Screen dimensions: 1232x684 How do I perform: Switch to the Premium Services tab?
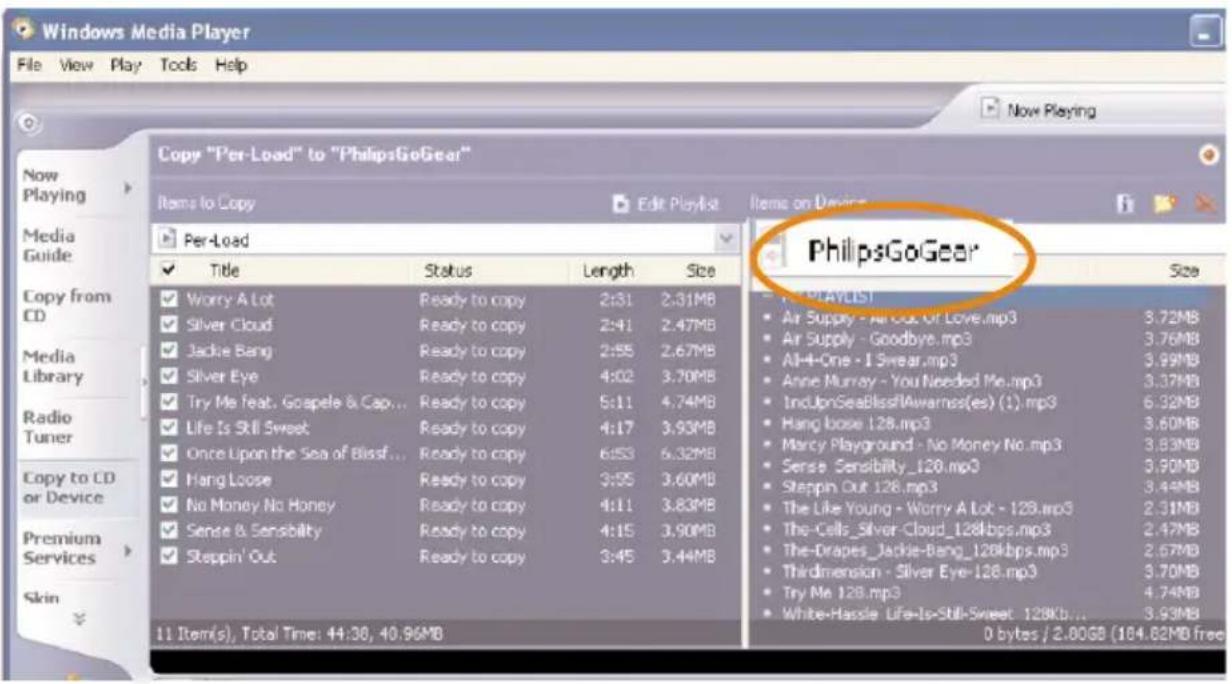[x=76, y=548]
